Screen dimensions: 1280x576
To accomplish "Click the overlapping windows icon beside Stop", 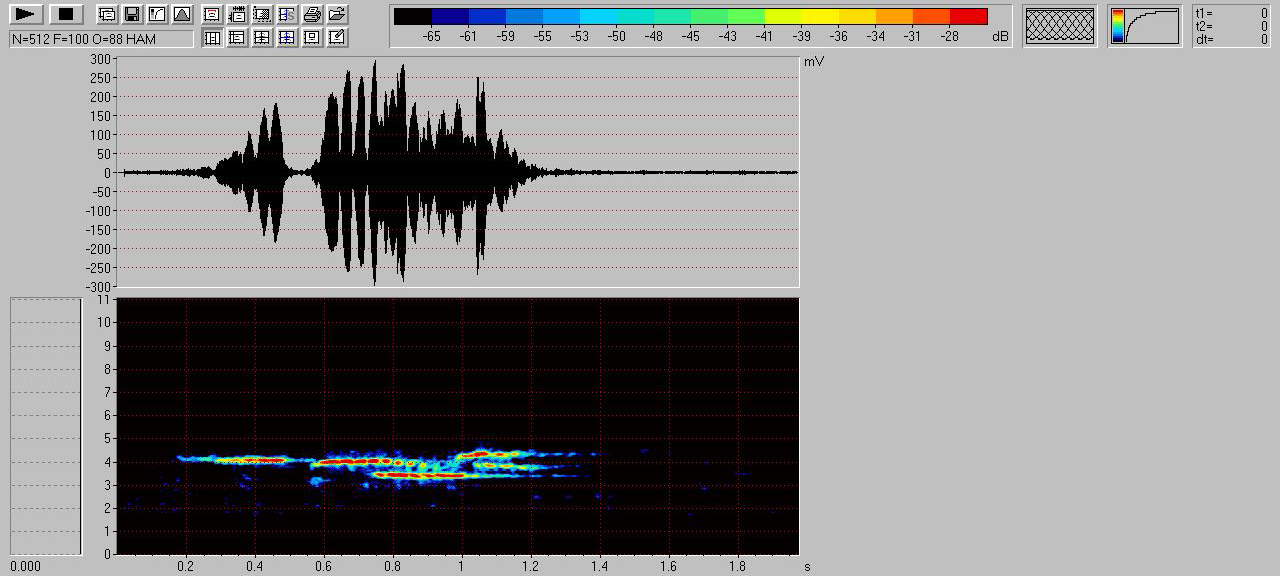I will [107, 14].
